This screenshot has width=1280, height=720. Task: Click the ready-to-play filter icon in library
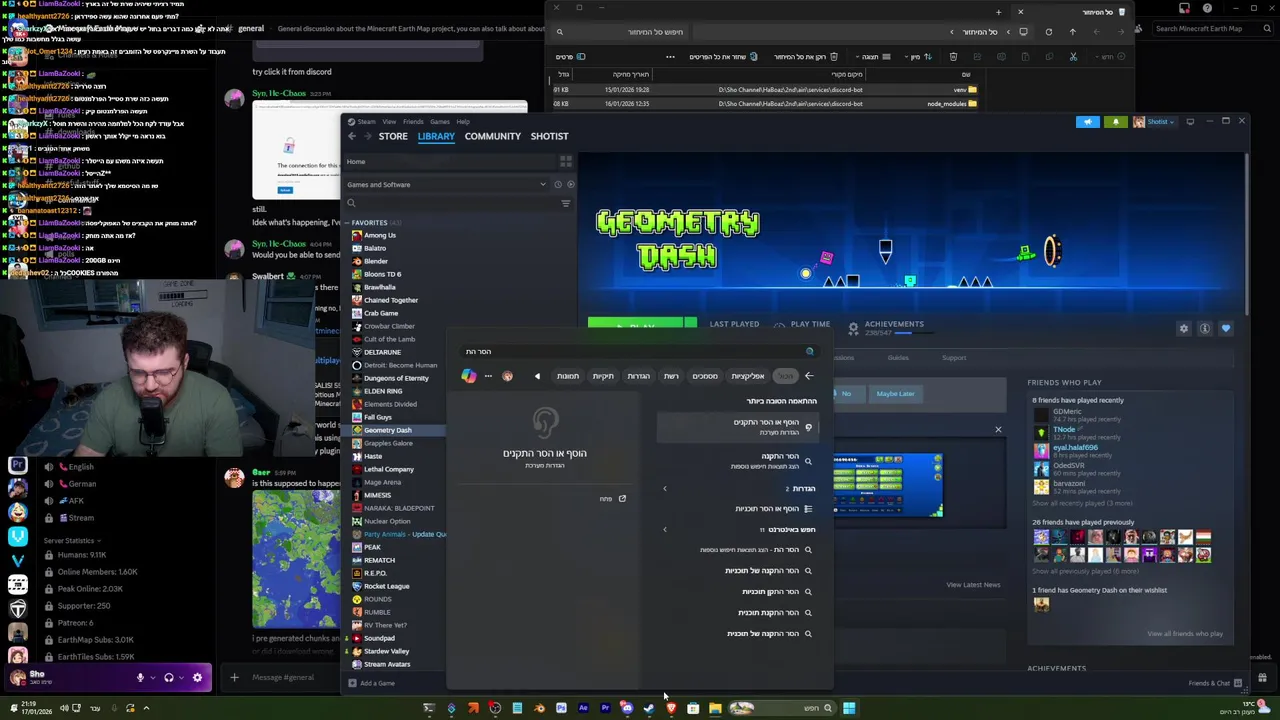(570, 184)
